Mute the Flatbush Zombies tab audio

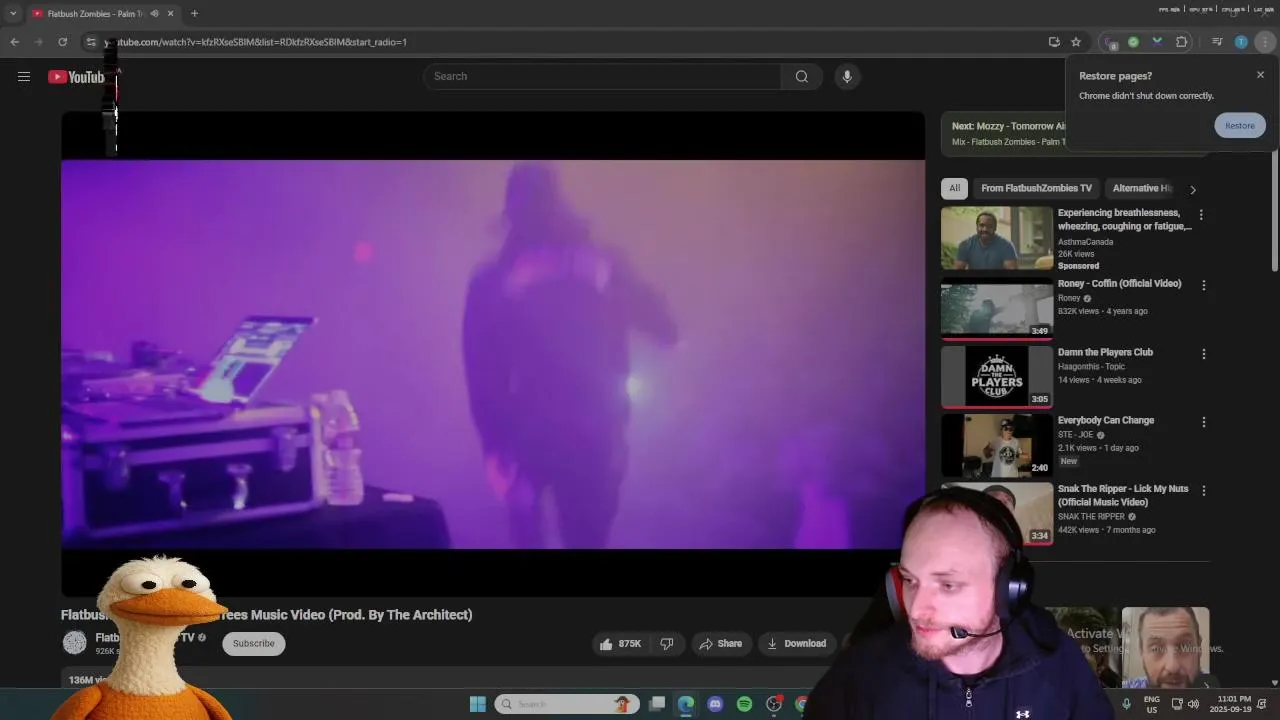(x=154, y=13)
